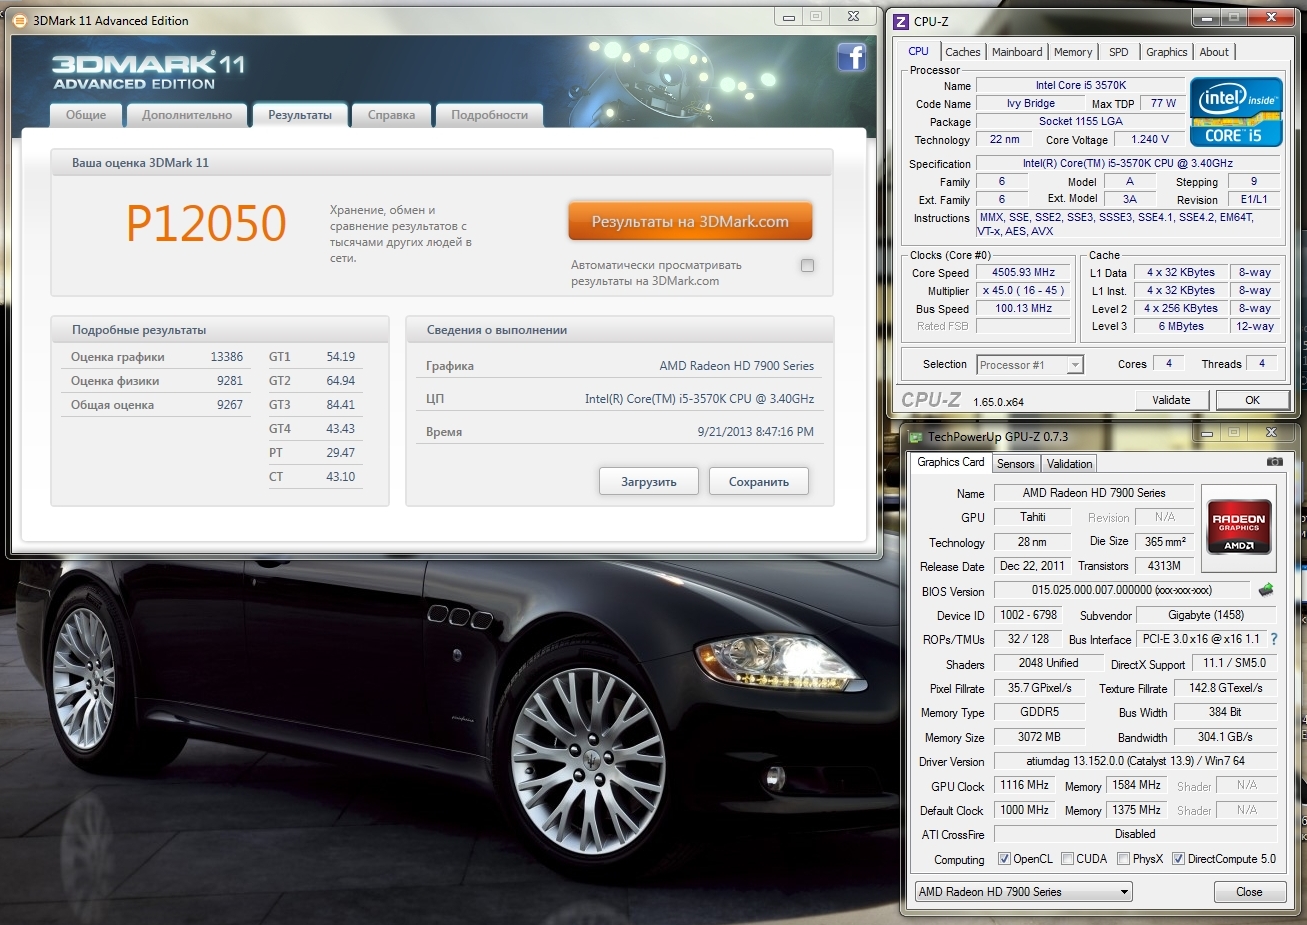Click the CPU Name field Intel Core i5 3570K
Image resolution: width=1307 pixels, height=925 pixels.
click(1080, 85)
